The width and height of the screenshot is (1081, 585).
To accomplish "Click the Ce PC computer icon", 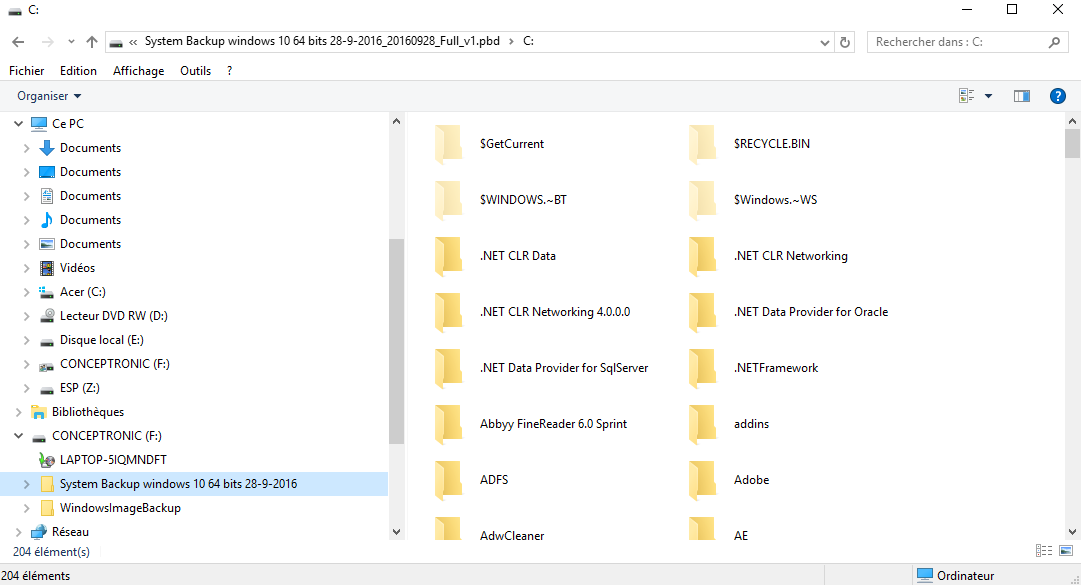I will (39, 124).
